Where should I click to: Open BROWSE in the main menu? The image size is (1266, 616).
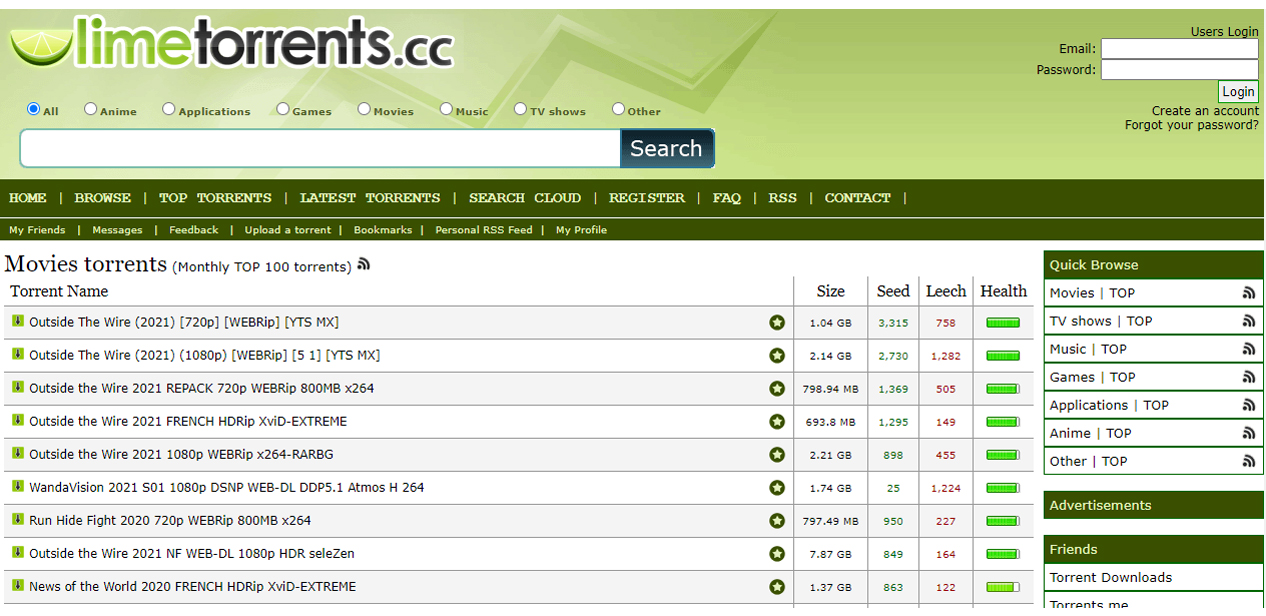tap(103, 198)
